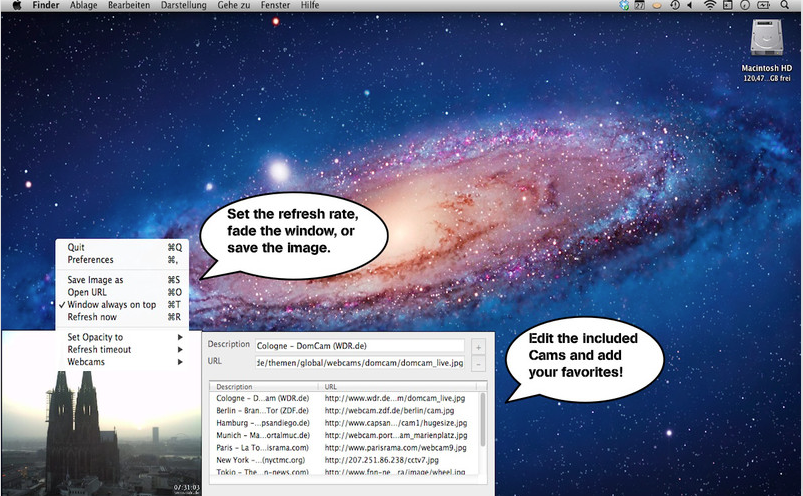This screenshot has width=803, height=496.
Task: Open the Time Machine status icon
Action: point(674,6)
